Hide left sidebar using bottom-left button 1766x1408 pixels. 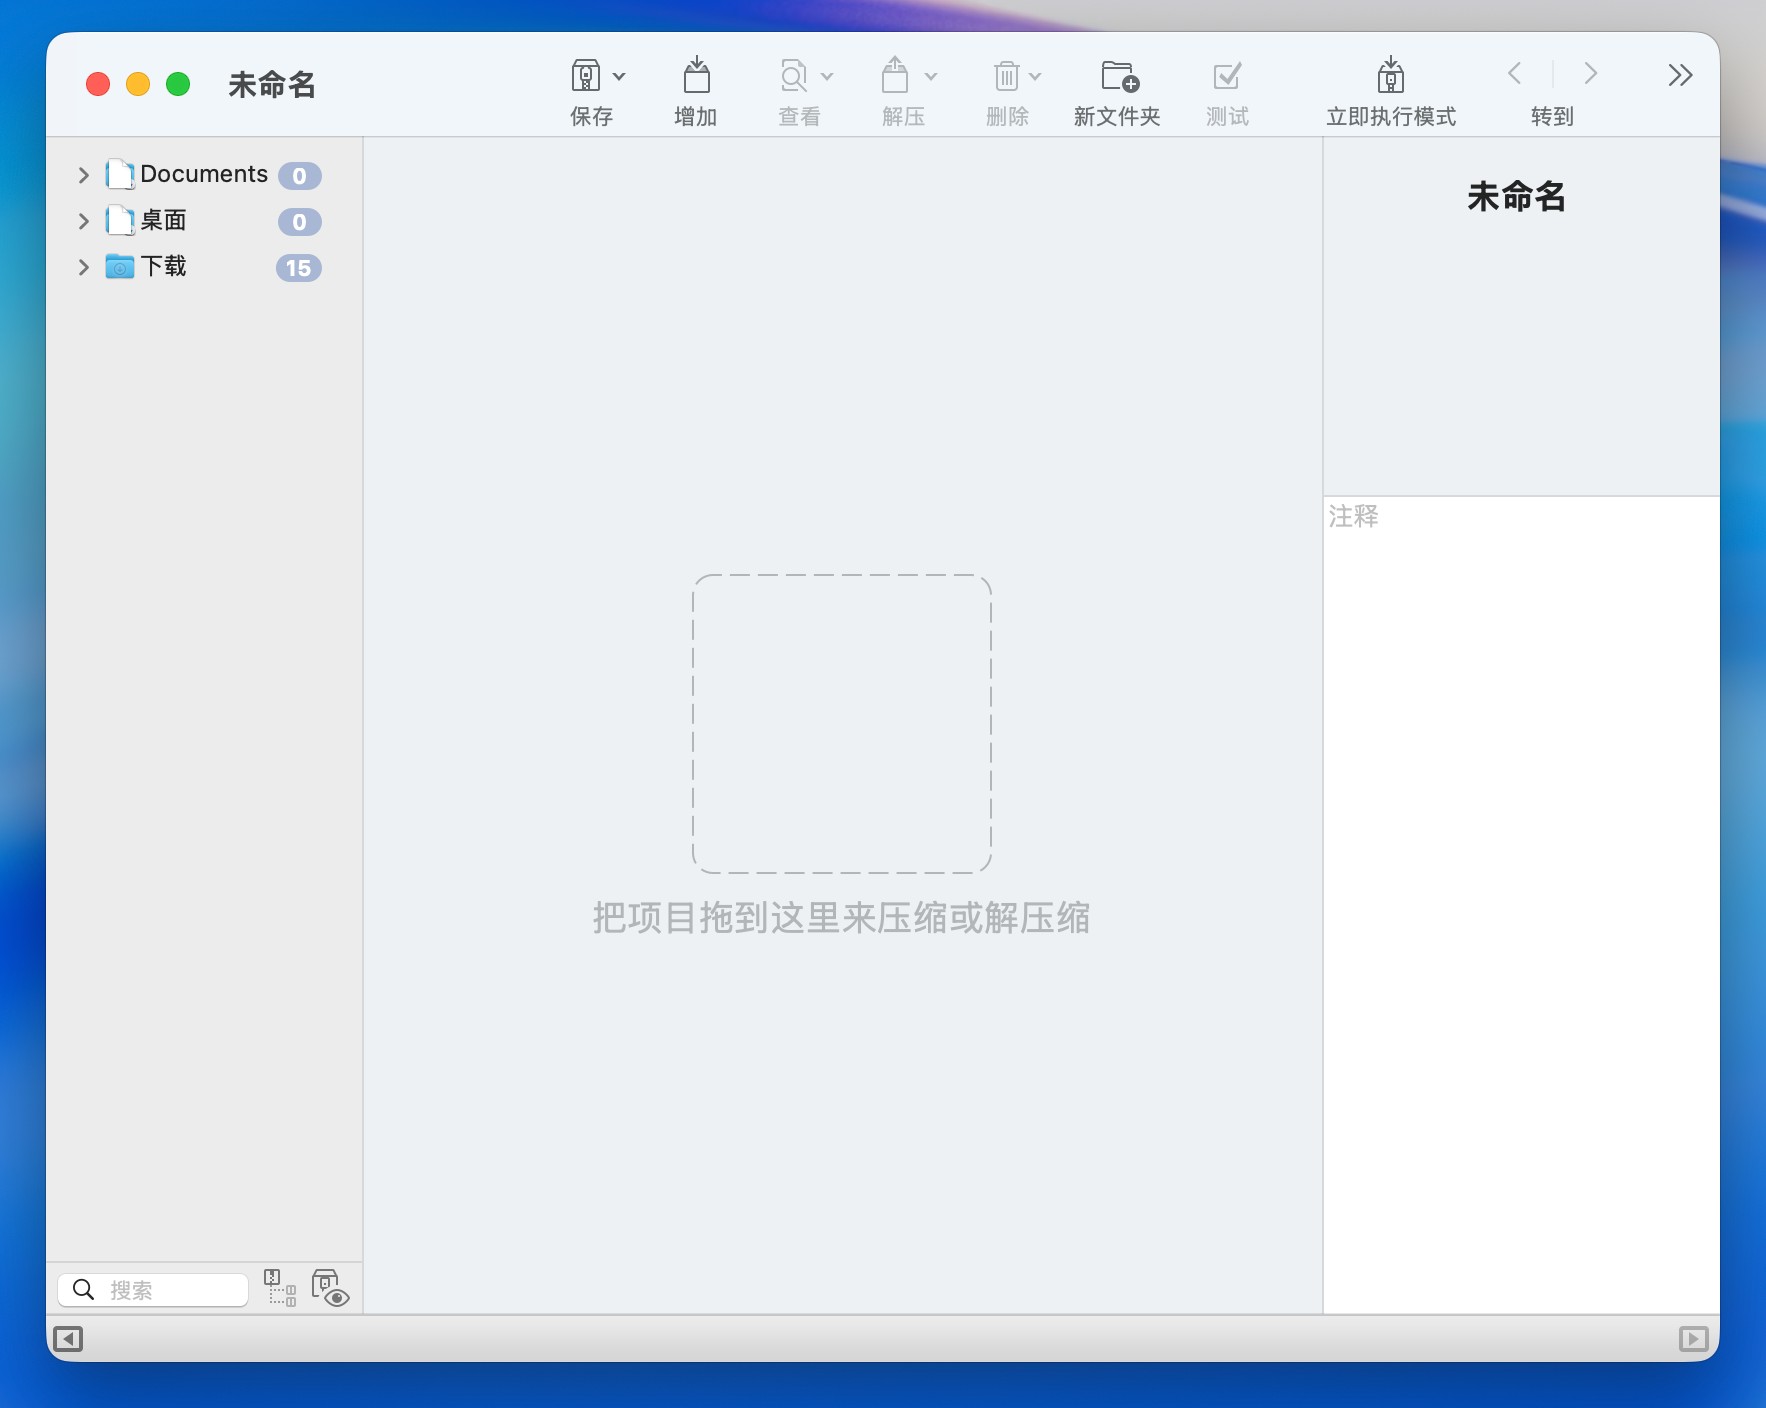pos(68,1338)
